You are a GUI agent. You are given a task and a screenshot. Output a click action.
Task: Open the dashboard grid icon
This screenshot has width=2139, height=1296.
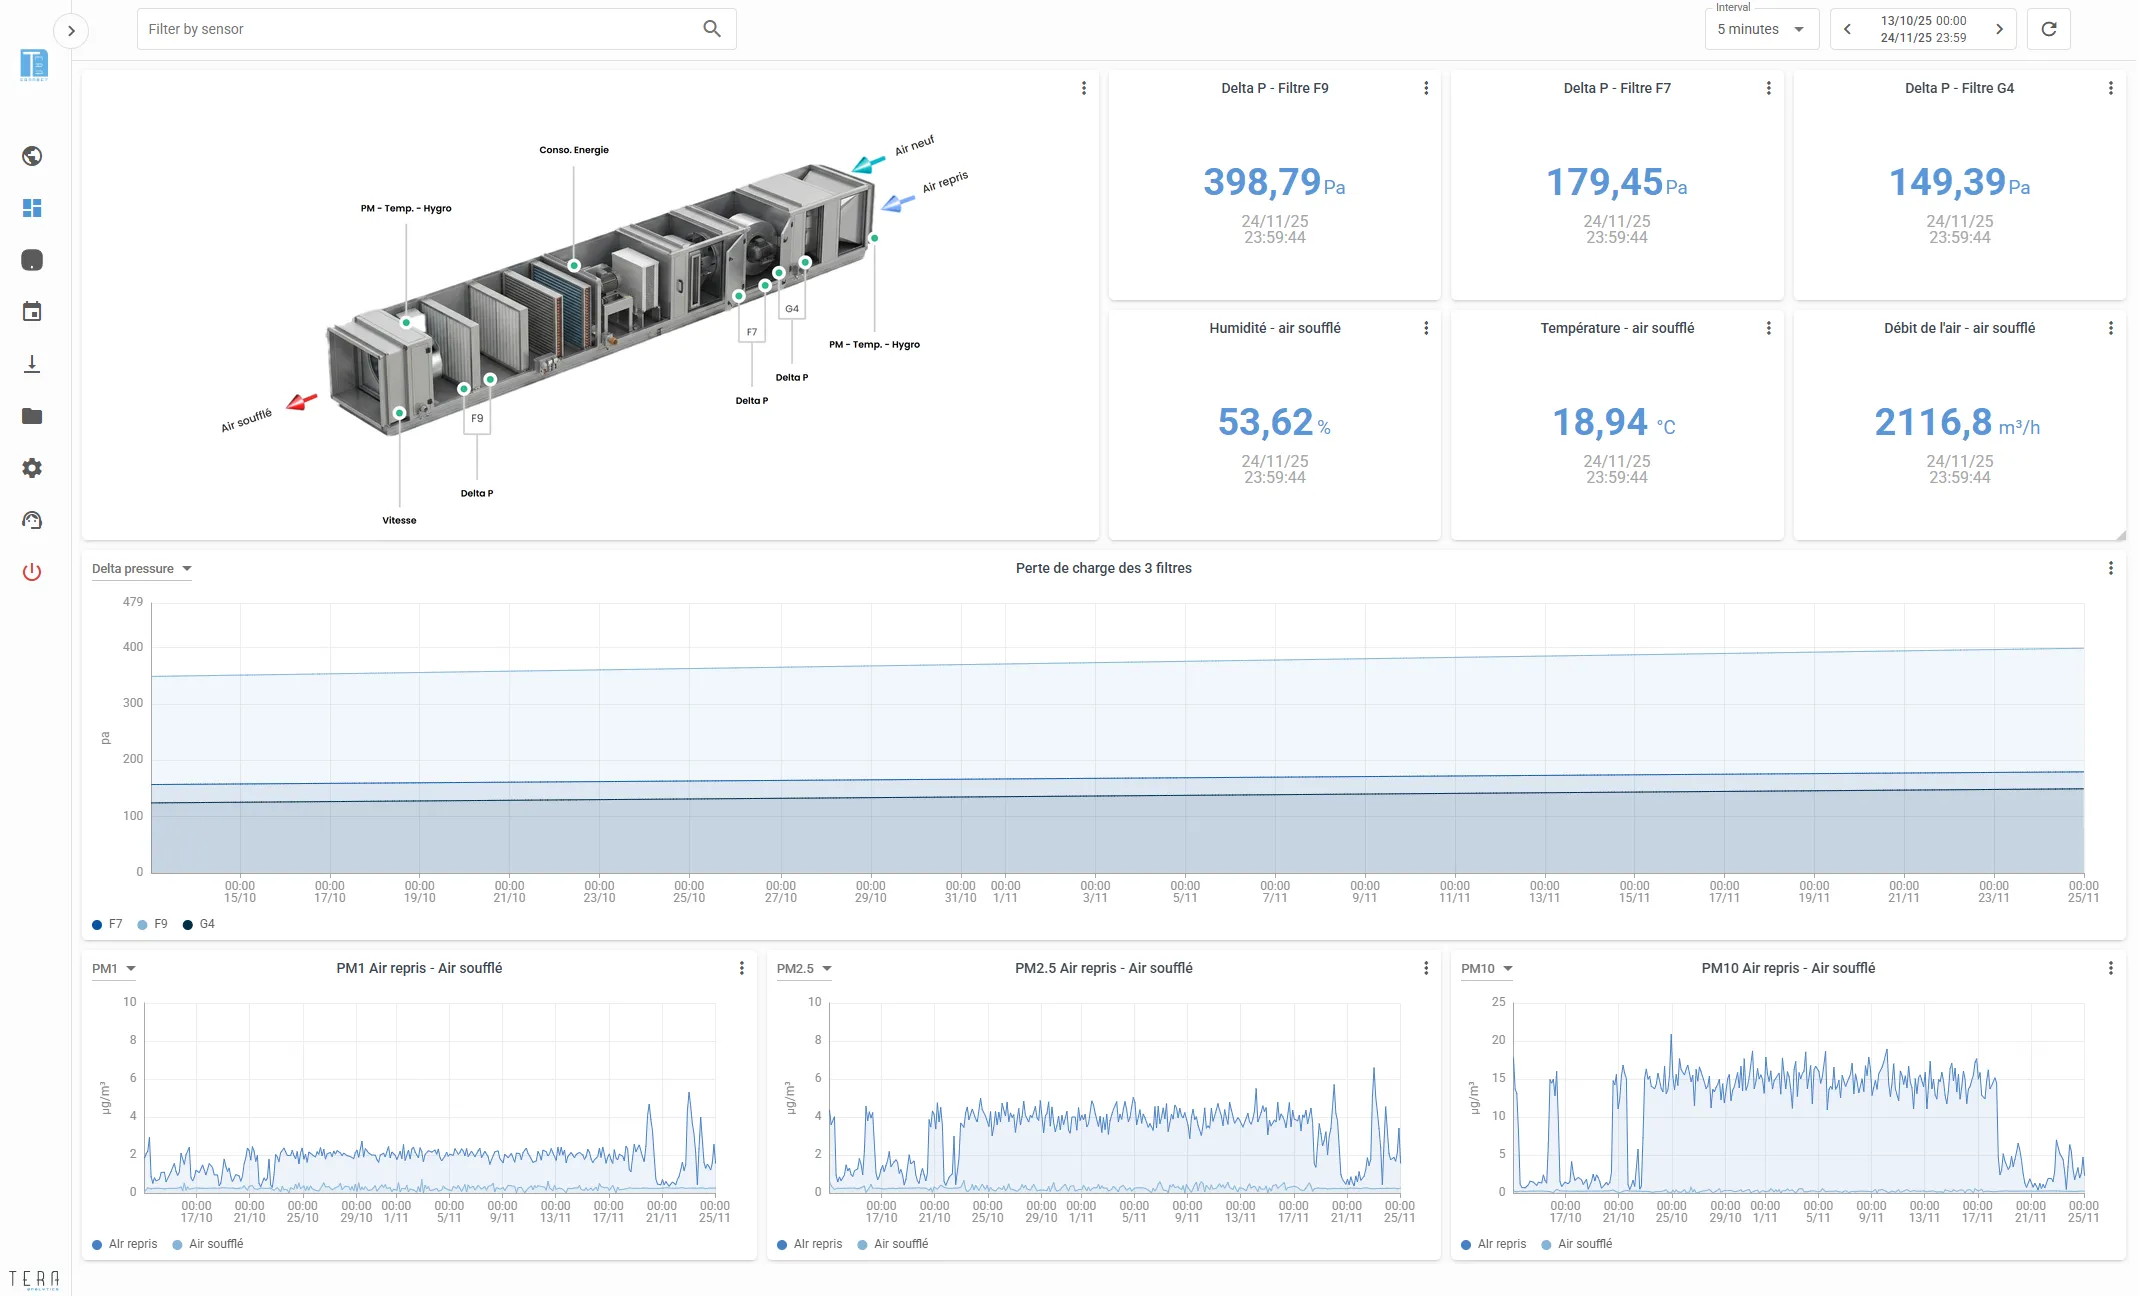tap(32, 208)
